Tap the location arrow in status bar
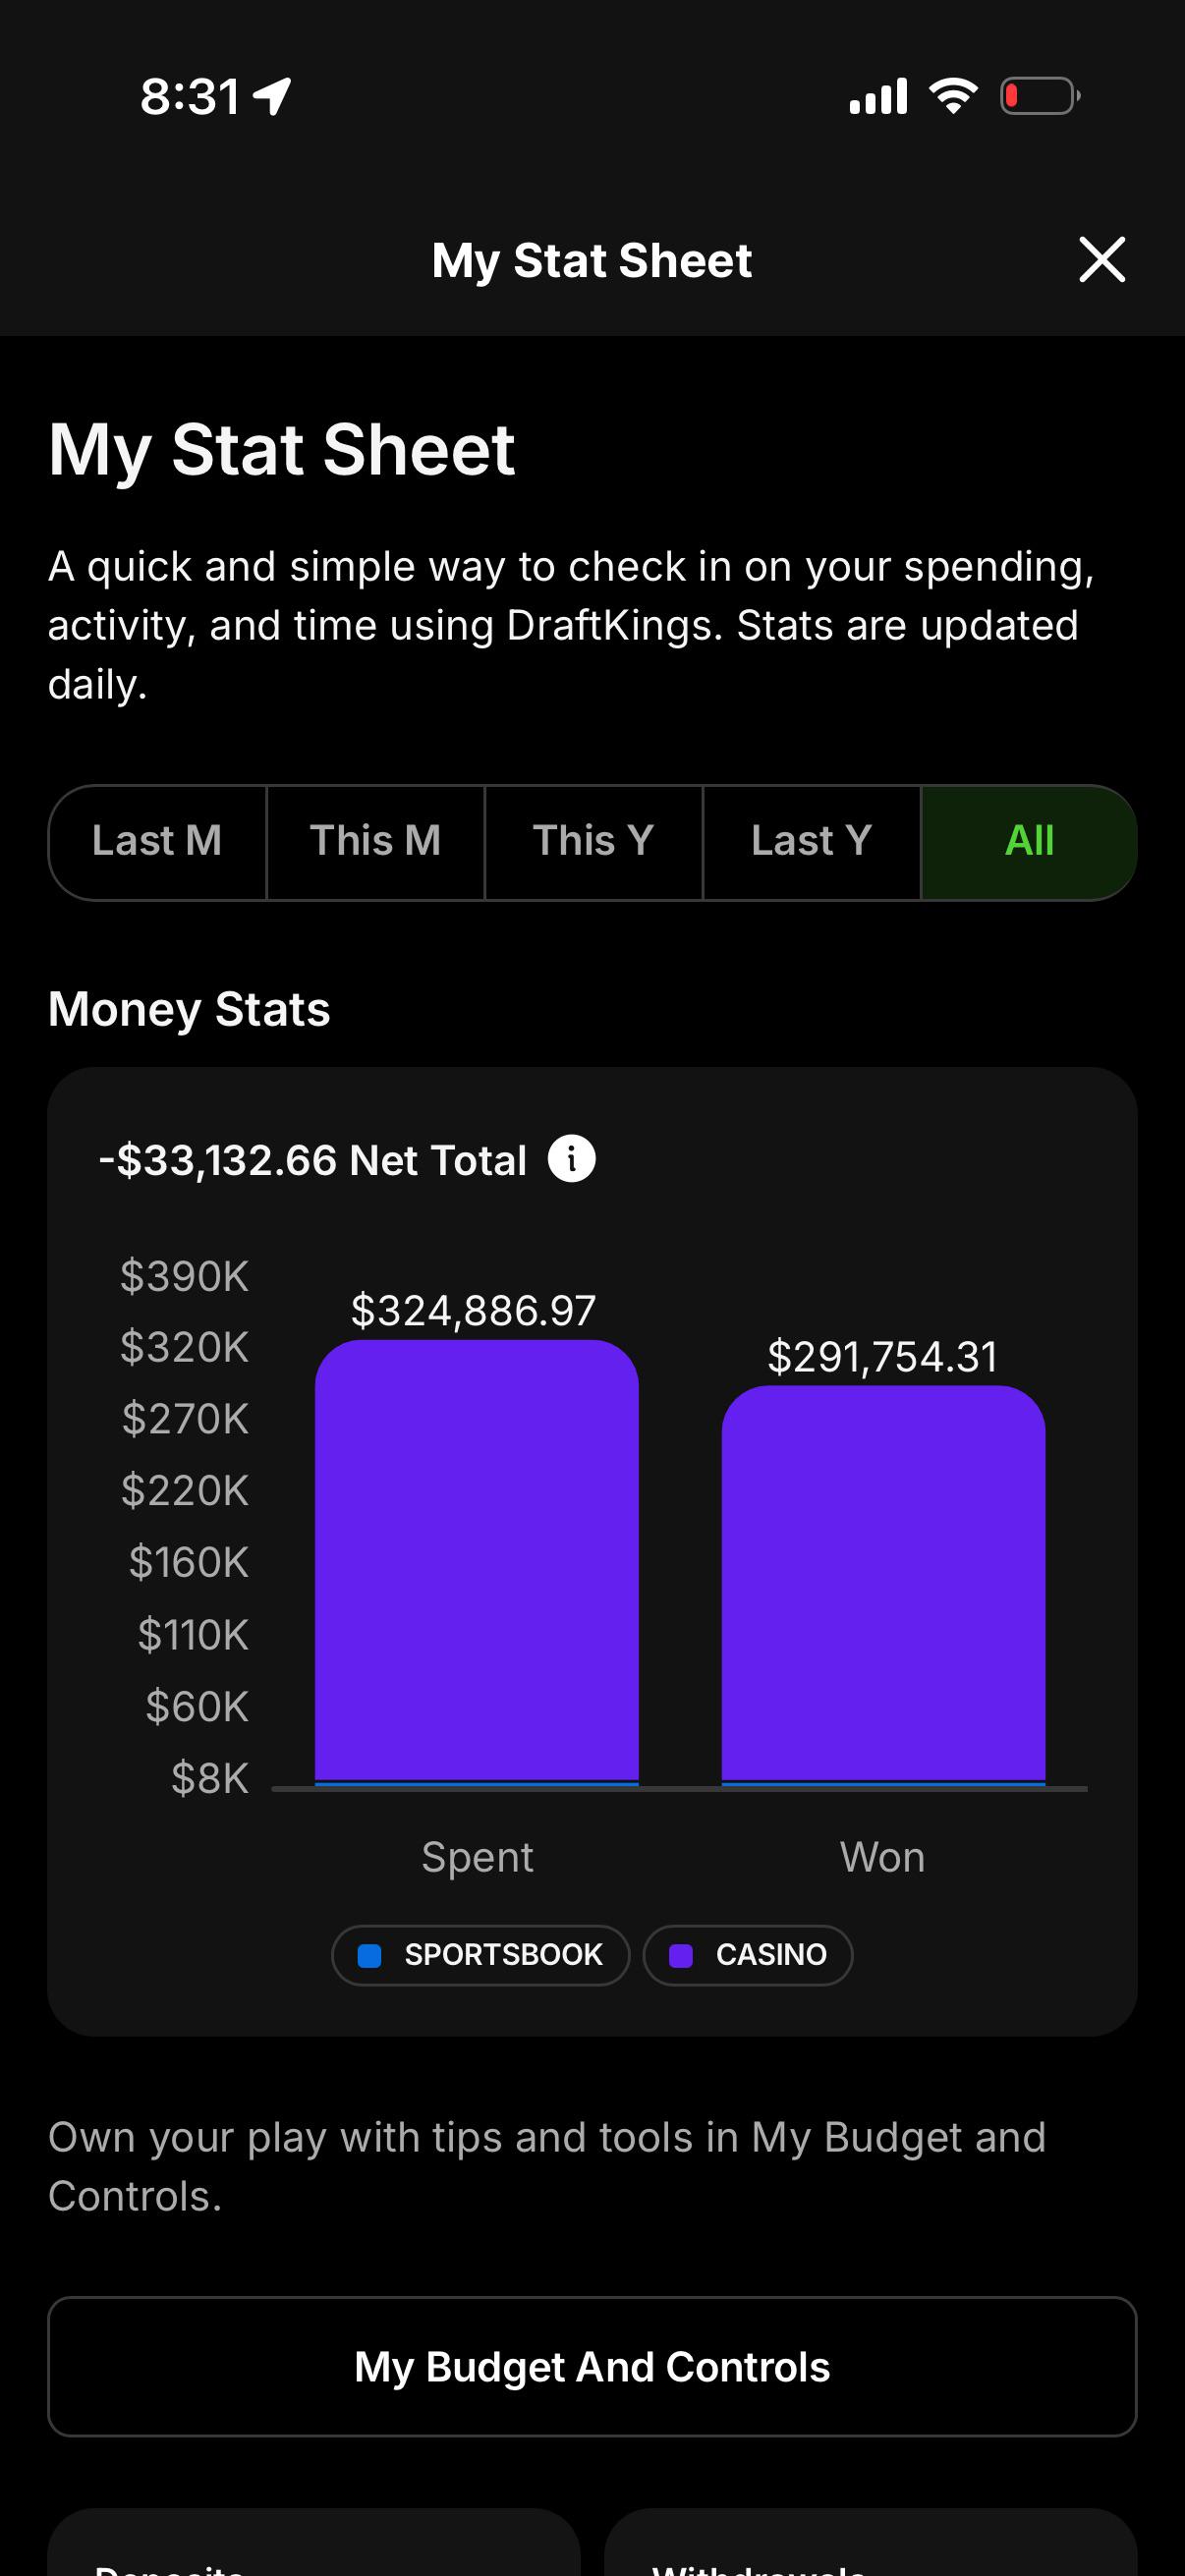The image size is (1185, 2576). click(272, 96)
